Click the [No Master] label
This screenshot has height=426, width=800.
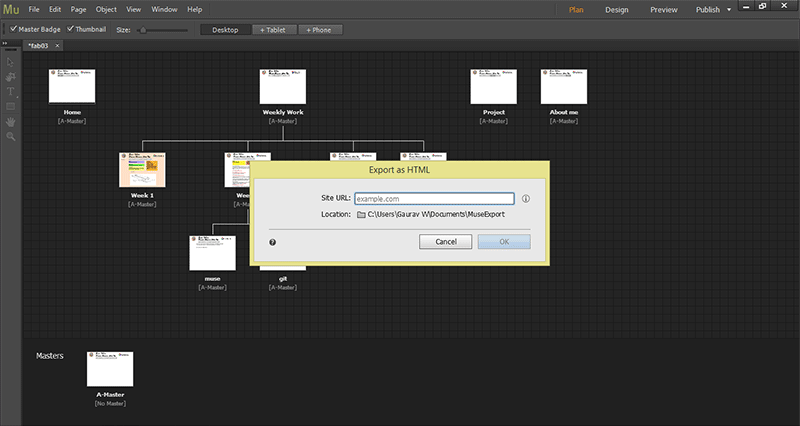(110, 404)
